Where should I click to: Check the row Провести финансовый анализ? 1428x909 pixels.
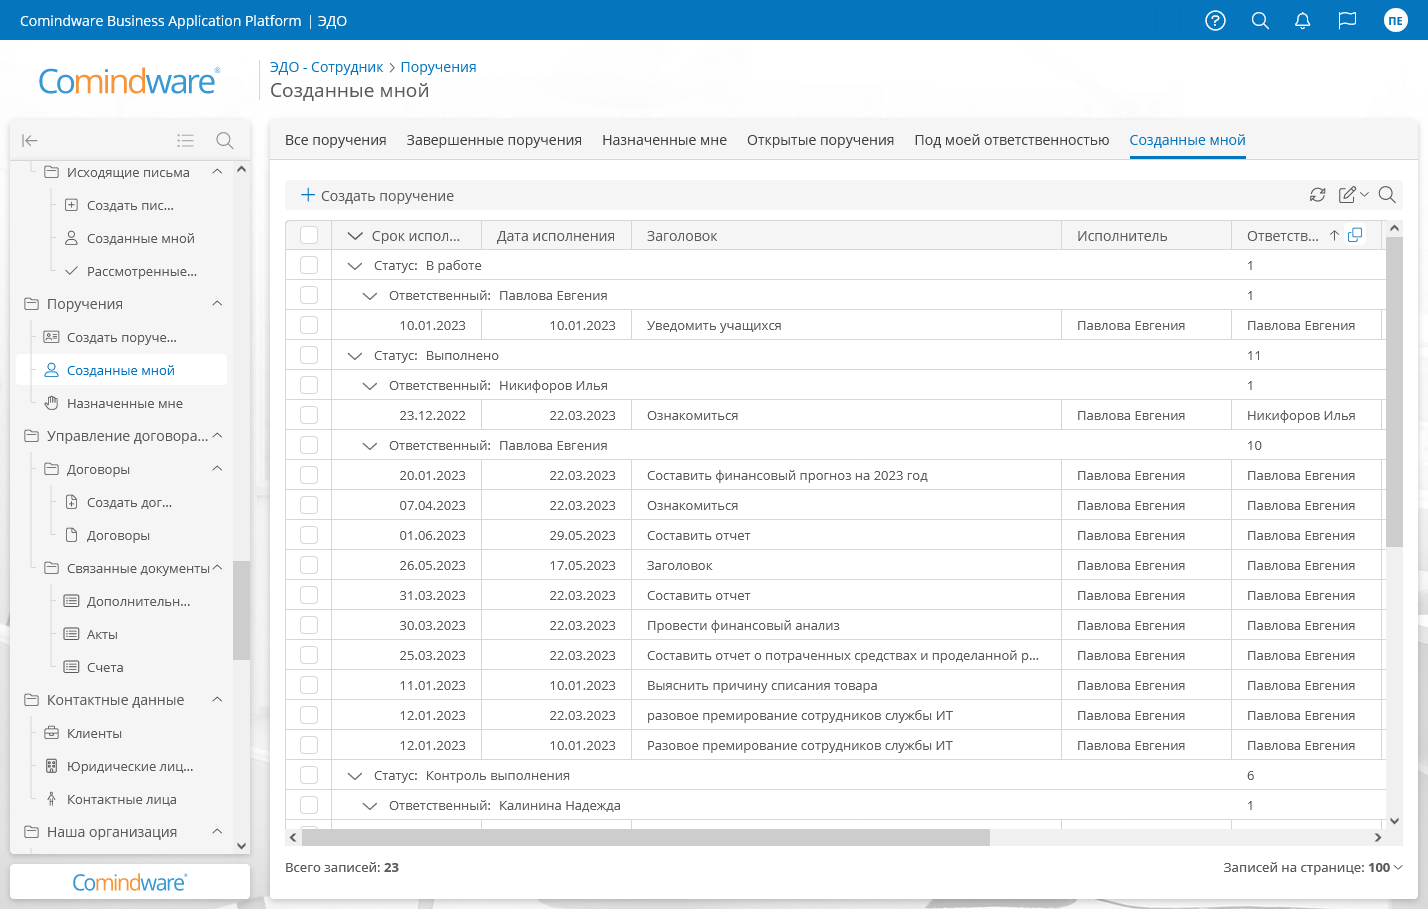[x=309, y=625]
